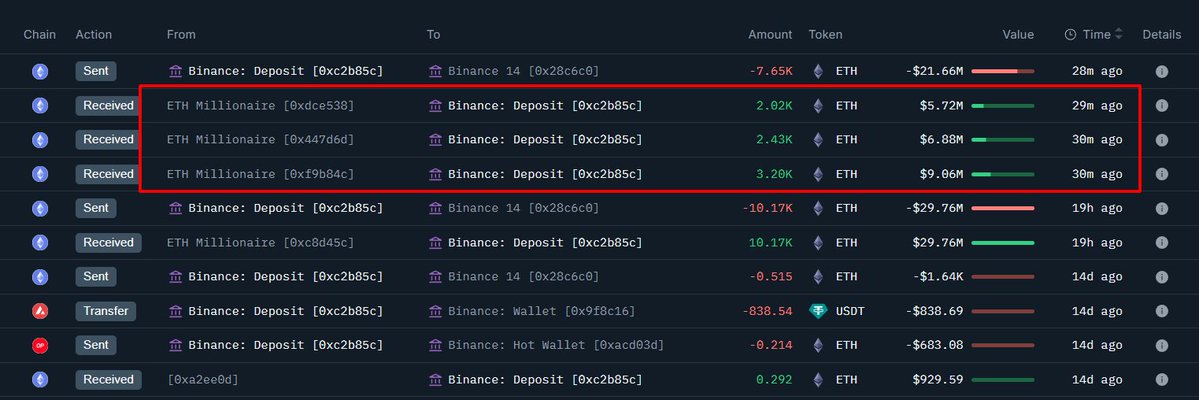Image resolution: width=1199 pixels, height=400 pixels.
Task: Open details info icon for the 0.292 ETH row
Action: point(1162,379)
